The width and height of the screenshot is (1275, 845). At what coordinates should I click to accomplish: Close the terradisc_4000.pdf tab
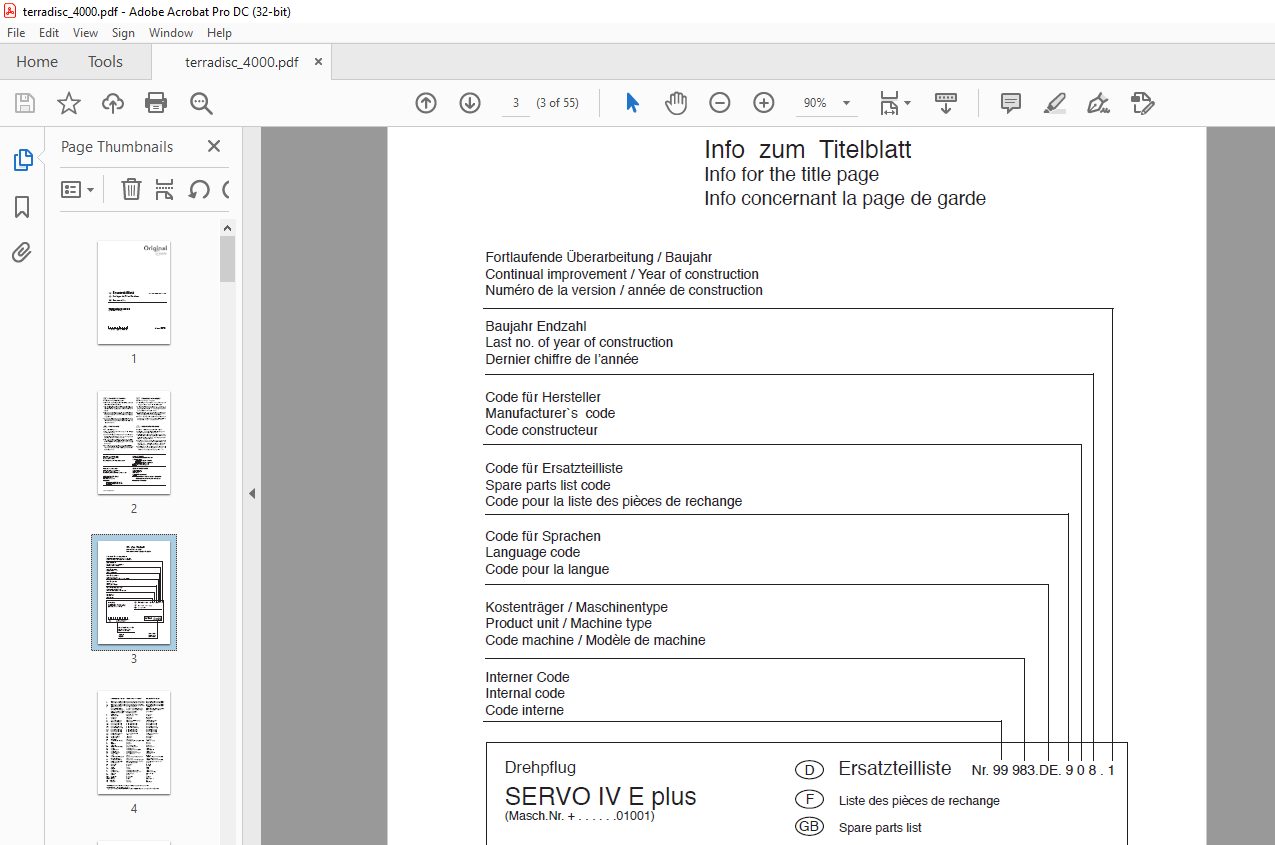(x=319, y=62)
